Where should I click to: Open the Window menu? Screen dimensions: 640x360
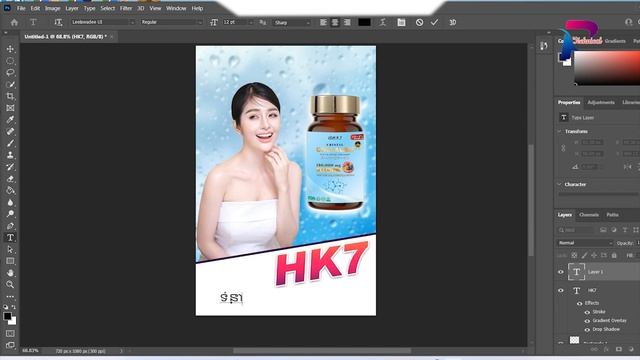176,8
